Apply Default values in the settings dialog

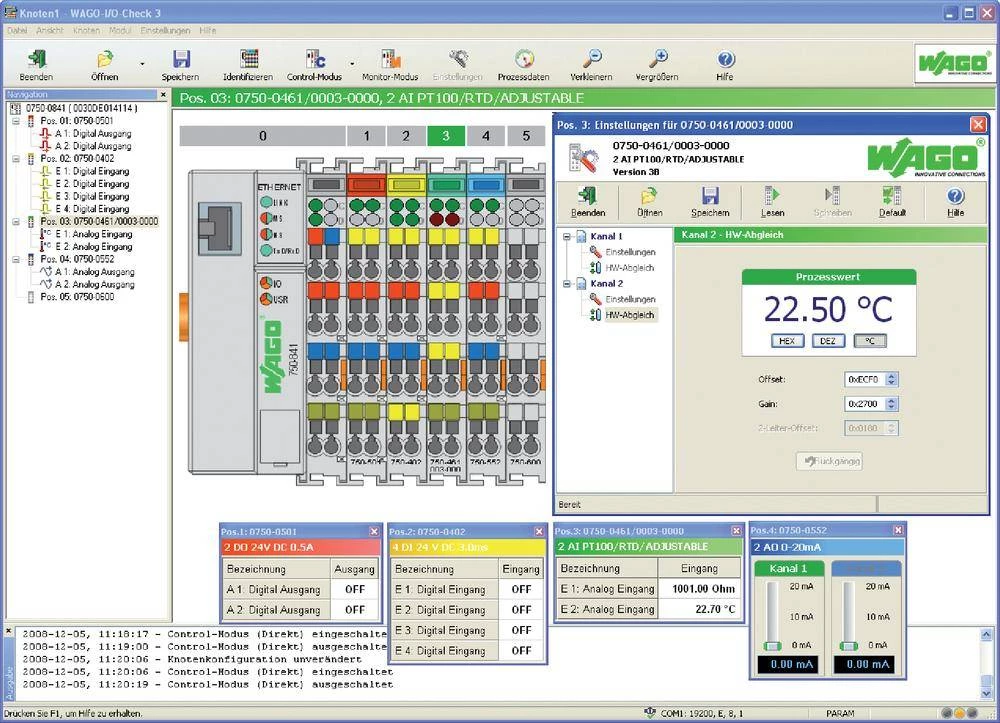click(889, 200)
